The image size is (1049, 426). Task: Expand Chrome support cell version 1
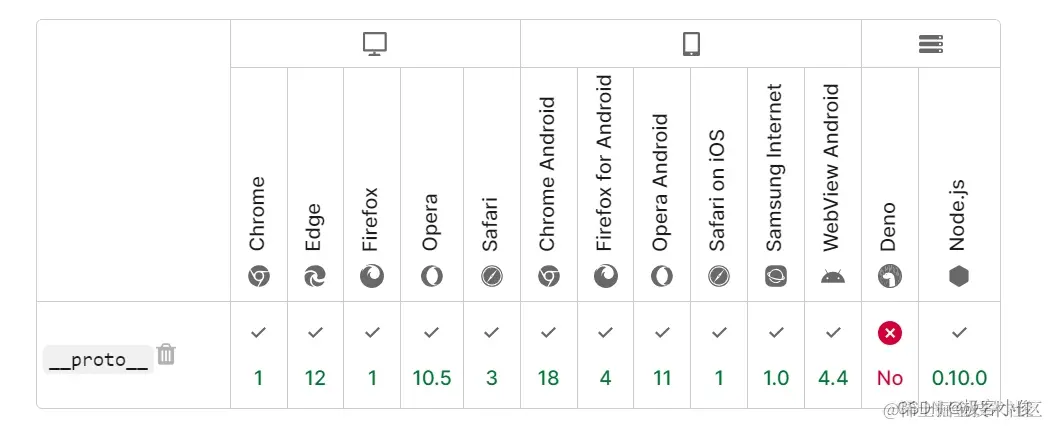coord(259,354)
